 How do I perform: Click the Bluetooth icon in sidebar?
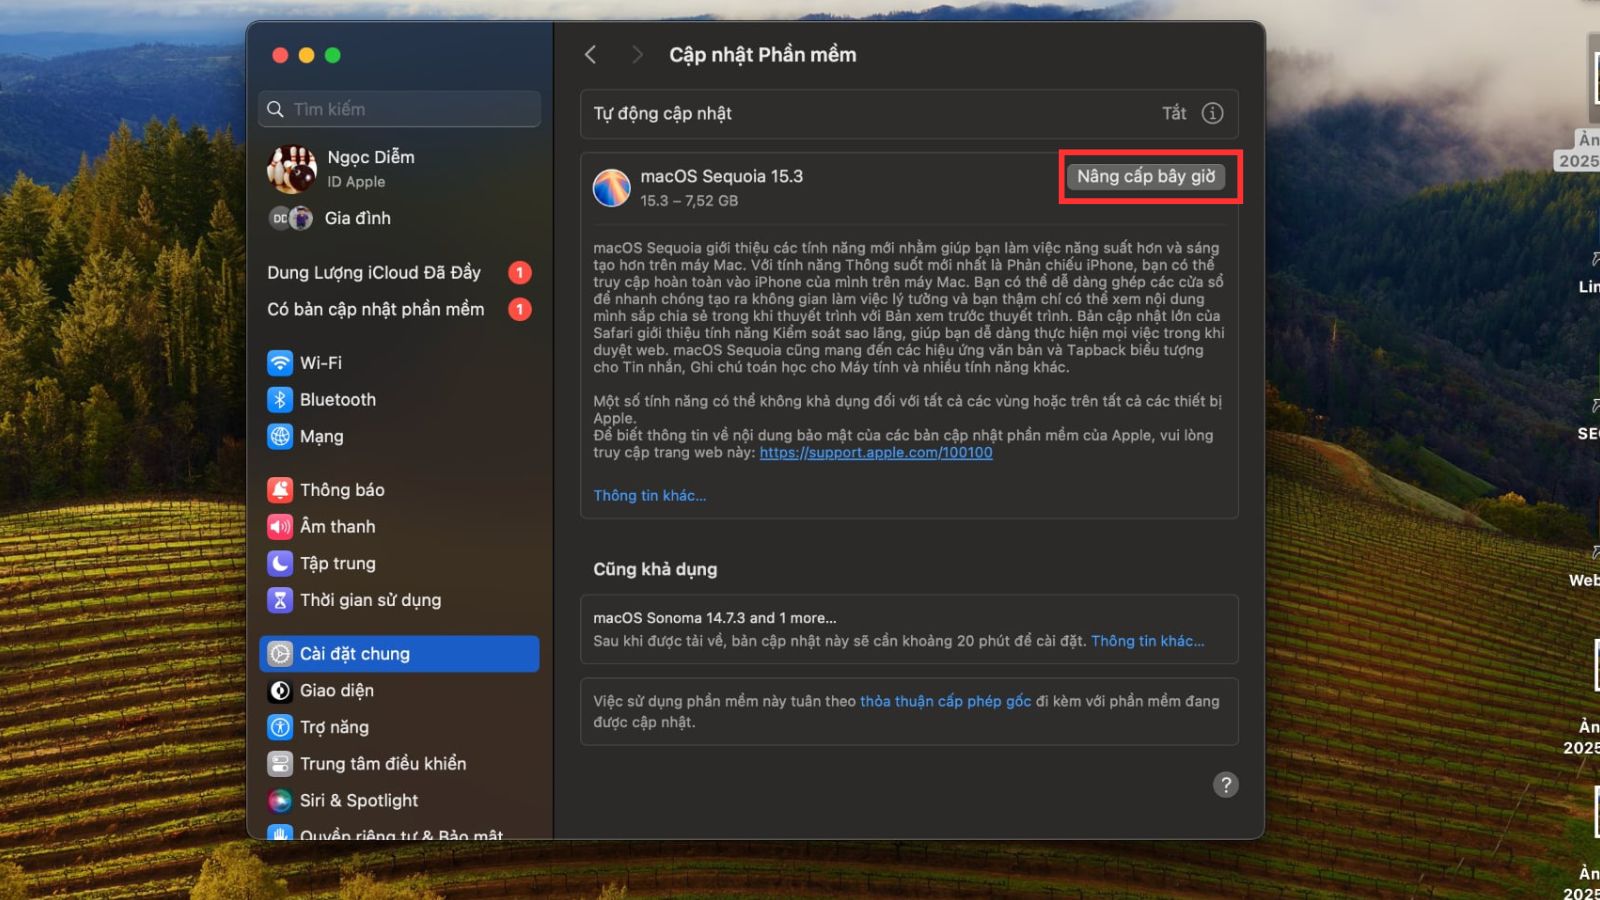(x=280, y=400)
